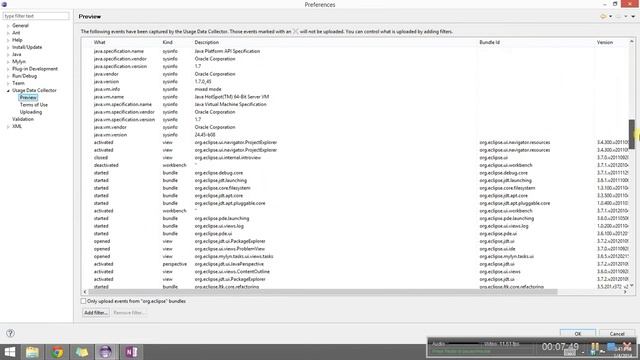Viewport: 640px width, 360px height.
Task: Select the deactivated workbench row
Action: click(355, 165)
